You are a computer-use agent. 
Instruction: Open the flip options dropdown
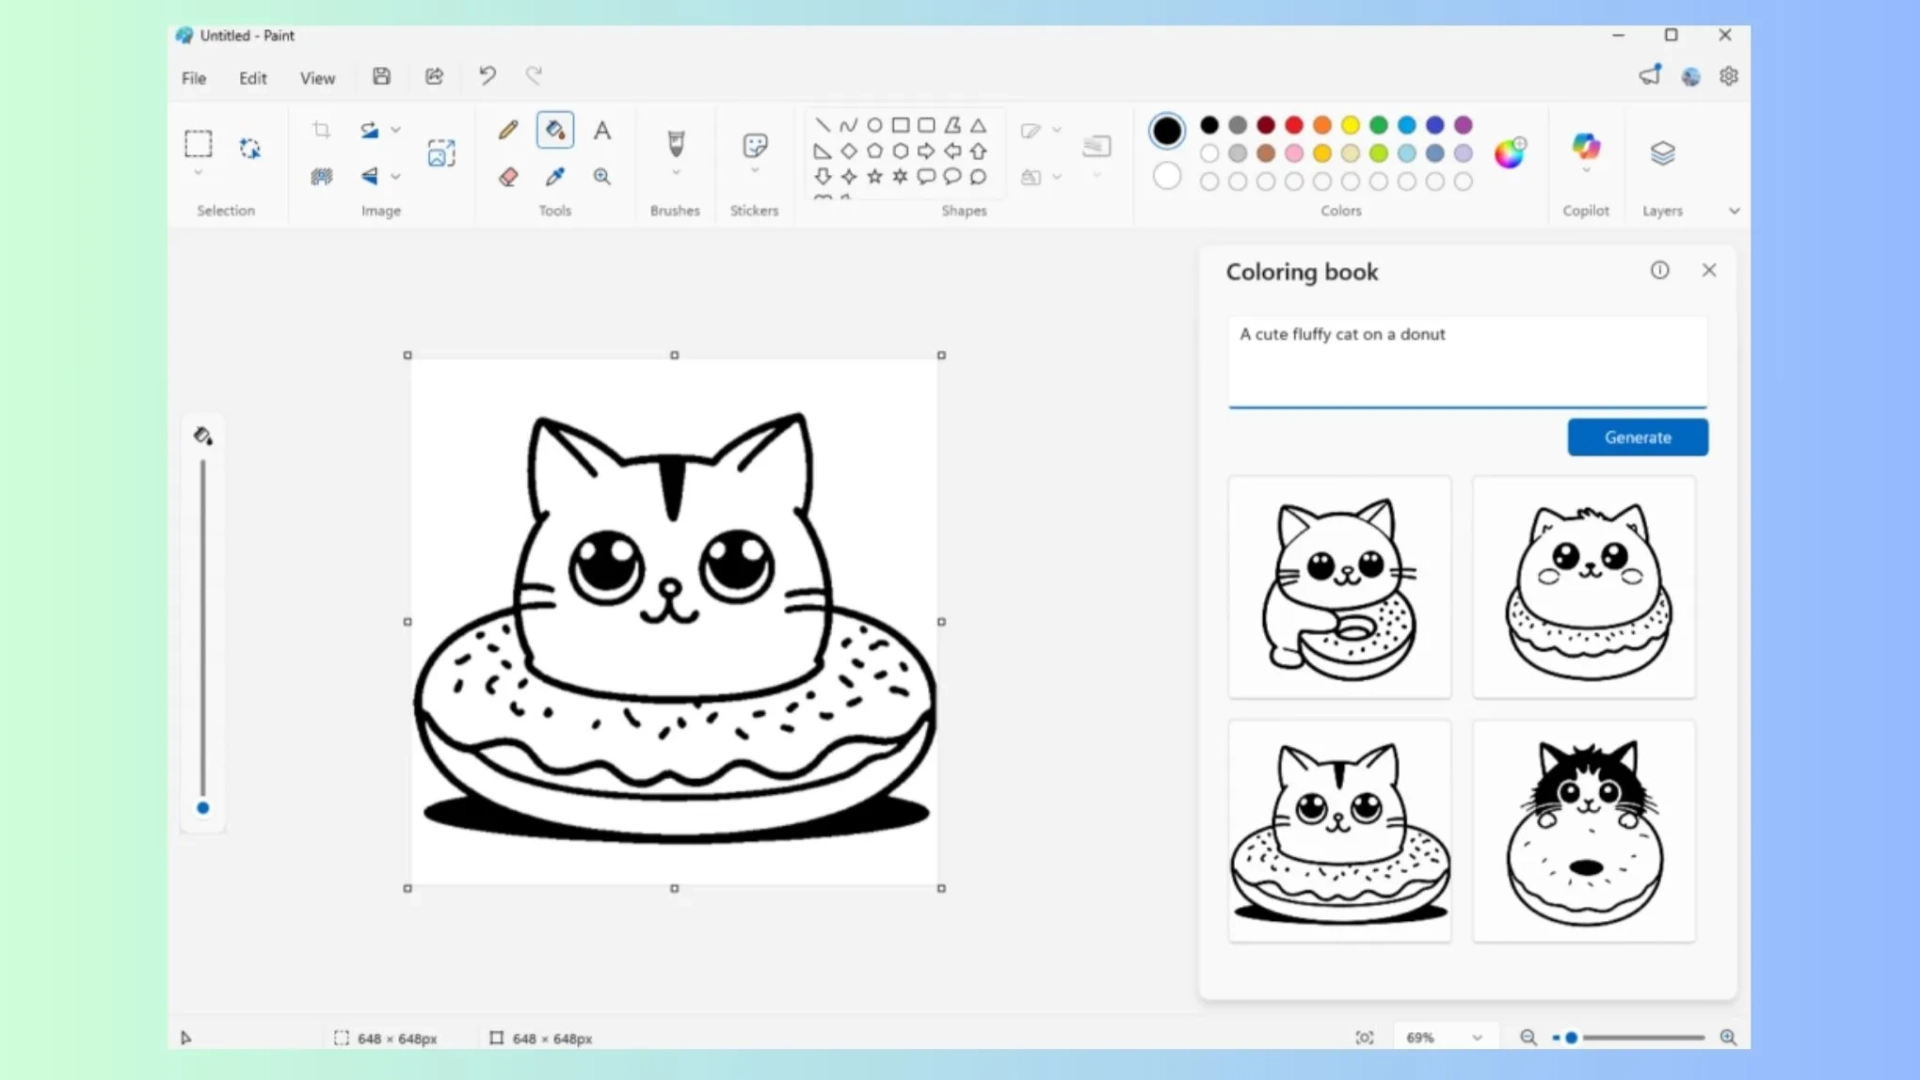397,176
